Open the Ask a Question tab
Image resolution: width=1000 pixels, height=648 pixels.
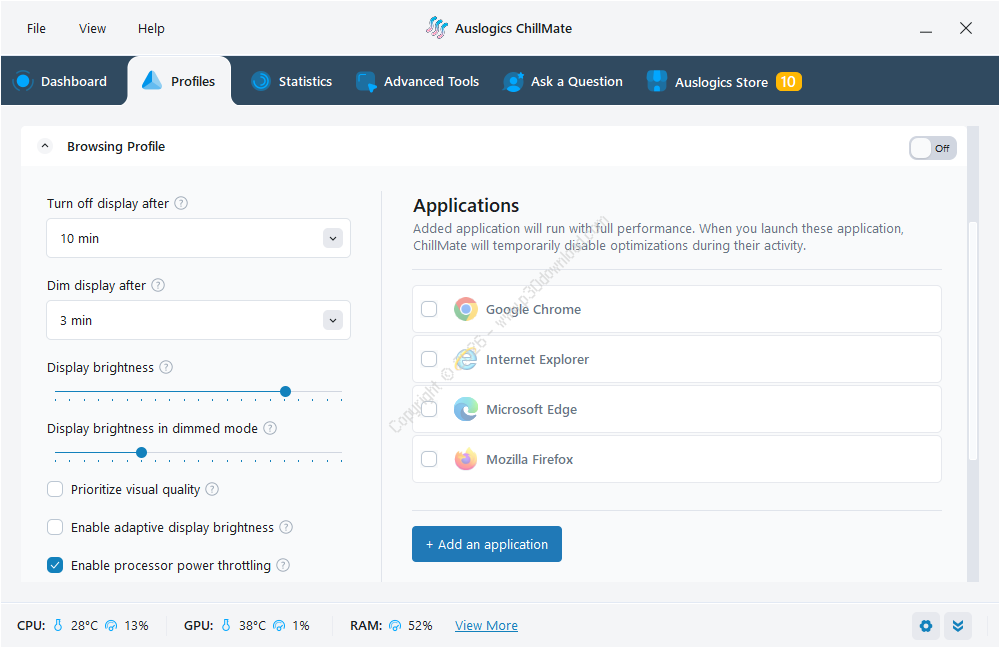(562, 81)
